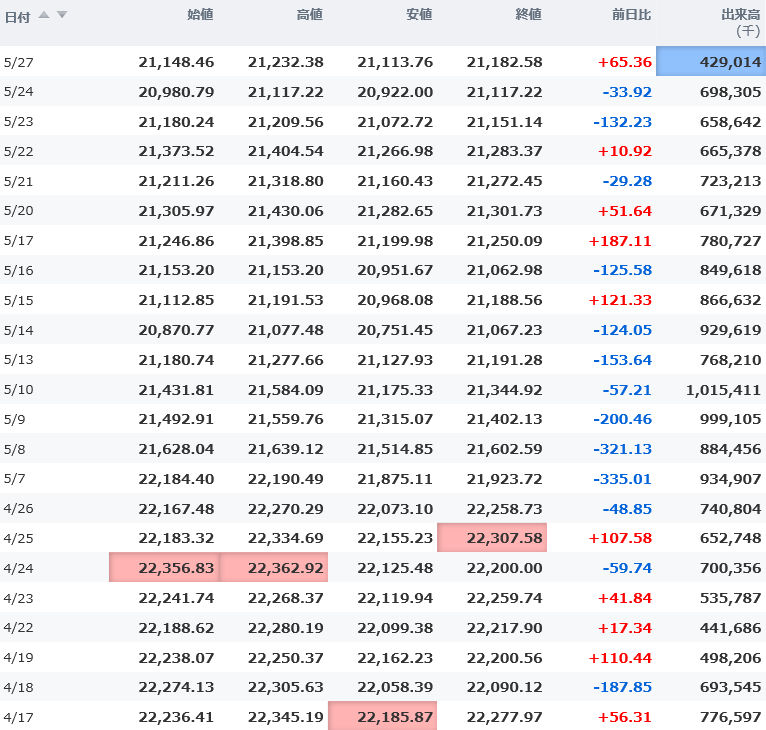766x730 pixels.
Task: Select the 4/19 date cell
Action: 19,658
